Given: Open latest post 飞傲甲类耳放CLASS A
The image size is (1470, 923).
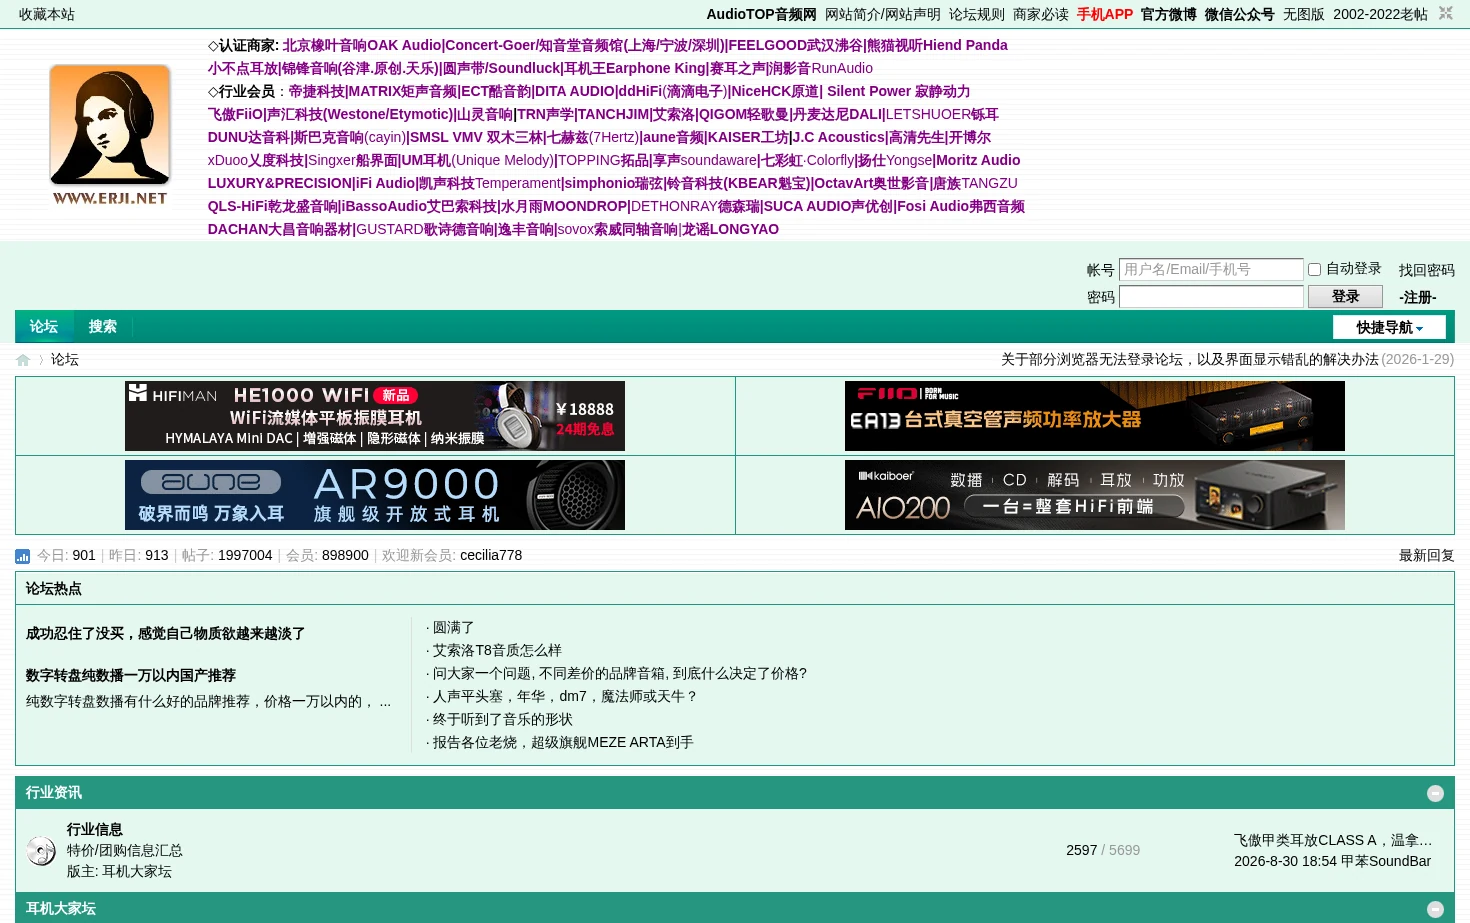Looking at the screenshot, I should (x=1333, y=840).
